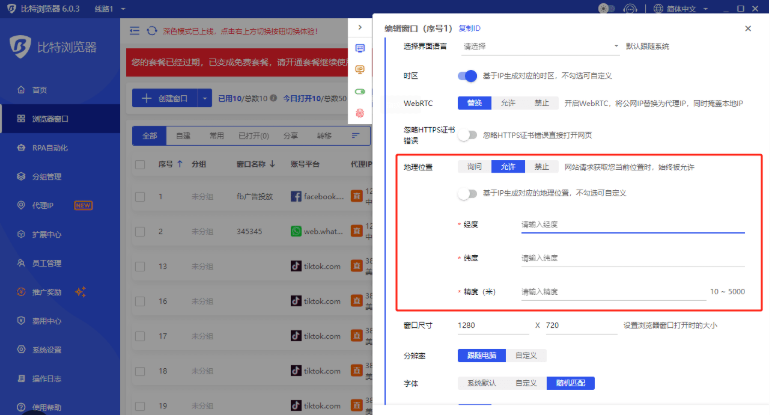Open 推广奖励 reward icon in sidebar
Image resolution: width=770 pixels, height=415 pixels.
[x=21, y=292]
